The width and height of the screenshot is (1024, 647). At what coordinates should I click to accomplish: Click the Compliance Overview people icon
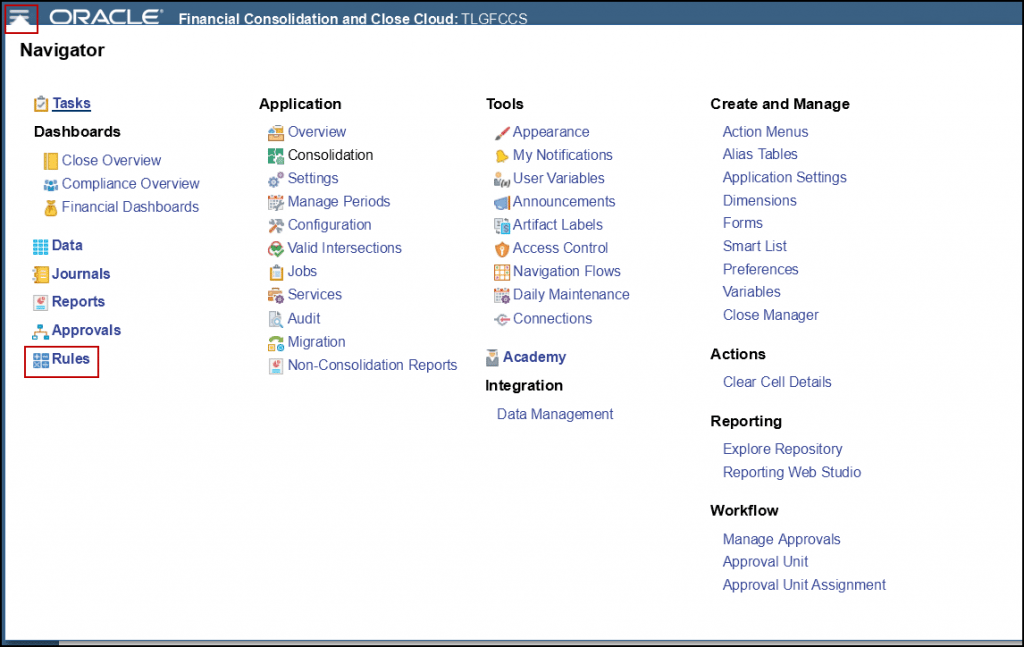(50, 185)
